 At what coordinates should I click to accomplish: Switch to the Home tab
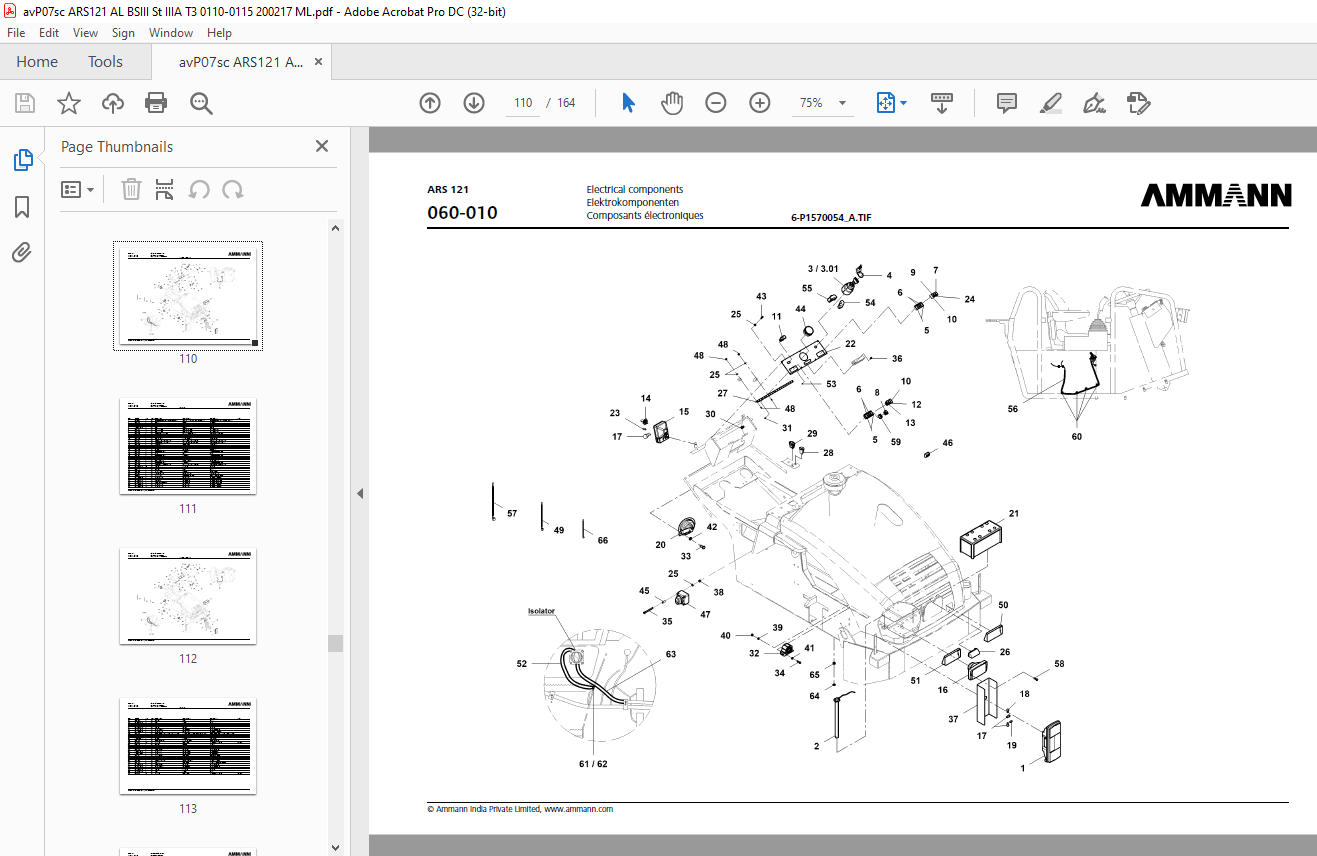tap(37, 62)
